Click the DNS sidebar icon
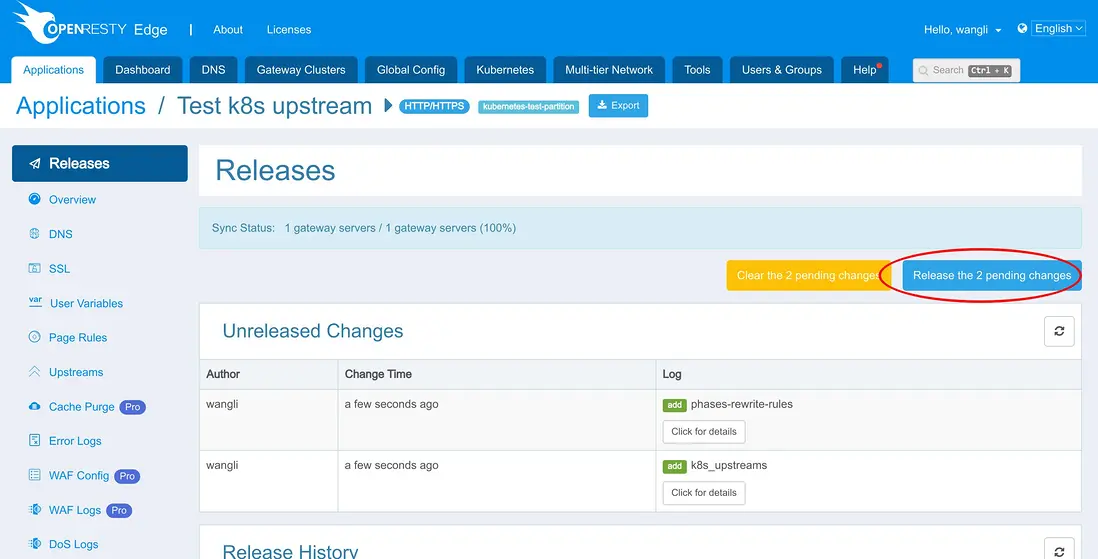This screenshot has width=1098, height=559. click(34, 234)
